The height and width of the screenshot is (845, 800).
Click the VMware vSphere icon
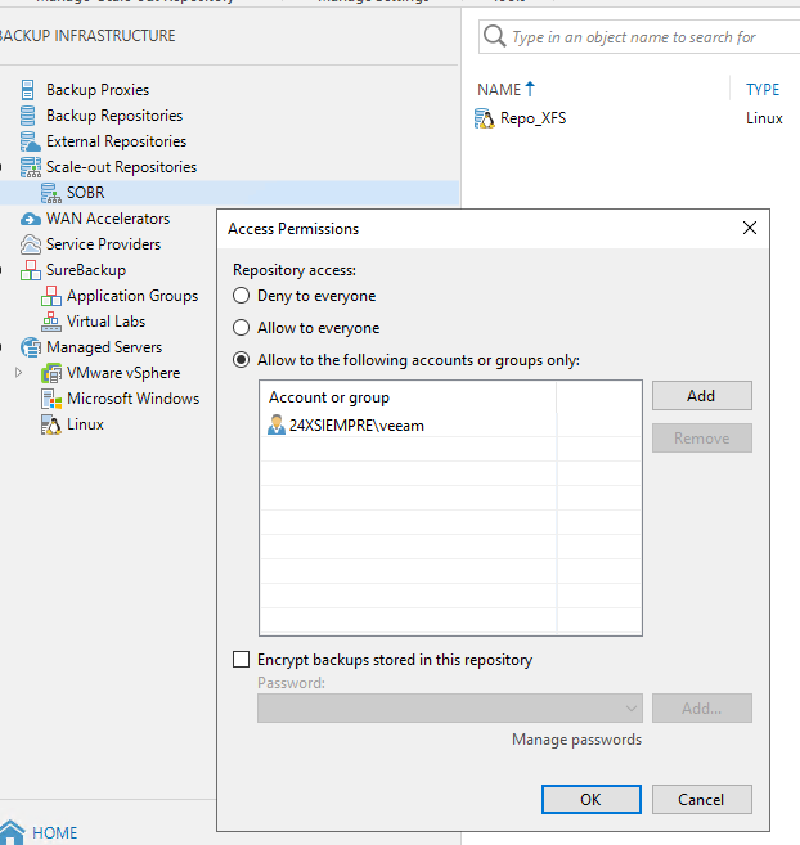[51, 373]
